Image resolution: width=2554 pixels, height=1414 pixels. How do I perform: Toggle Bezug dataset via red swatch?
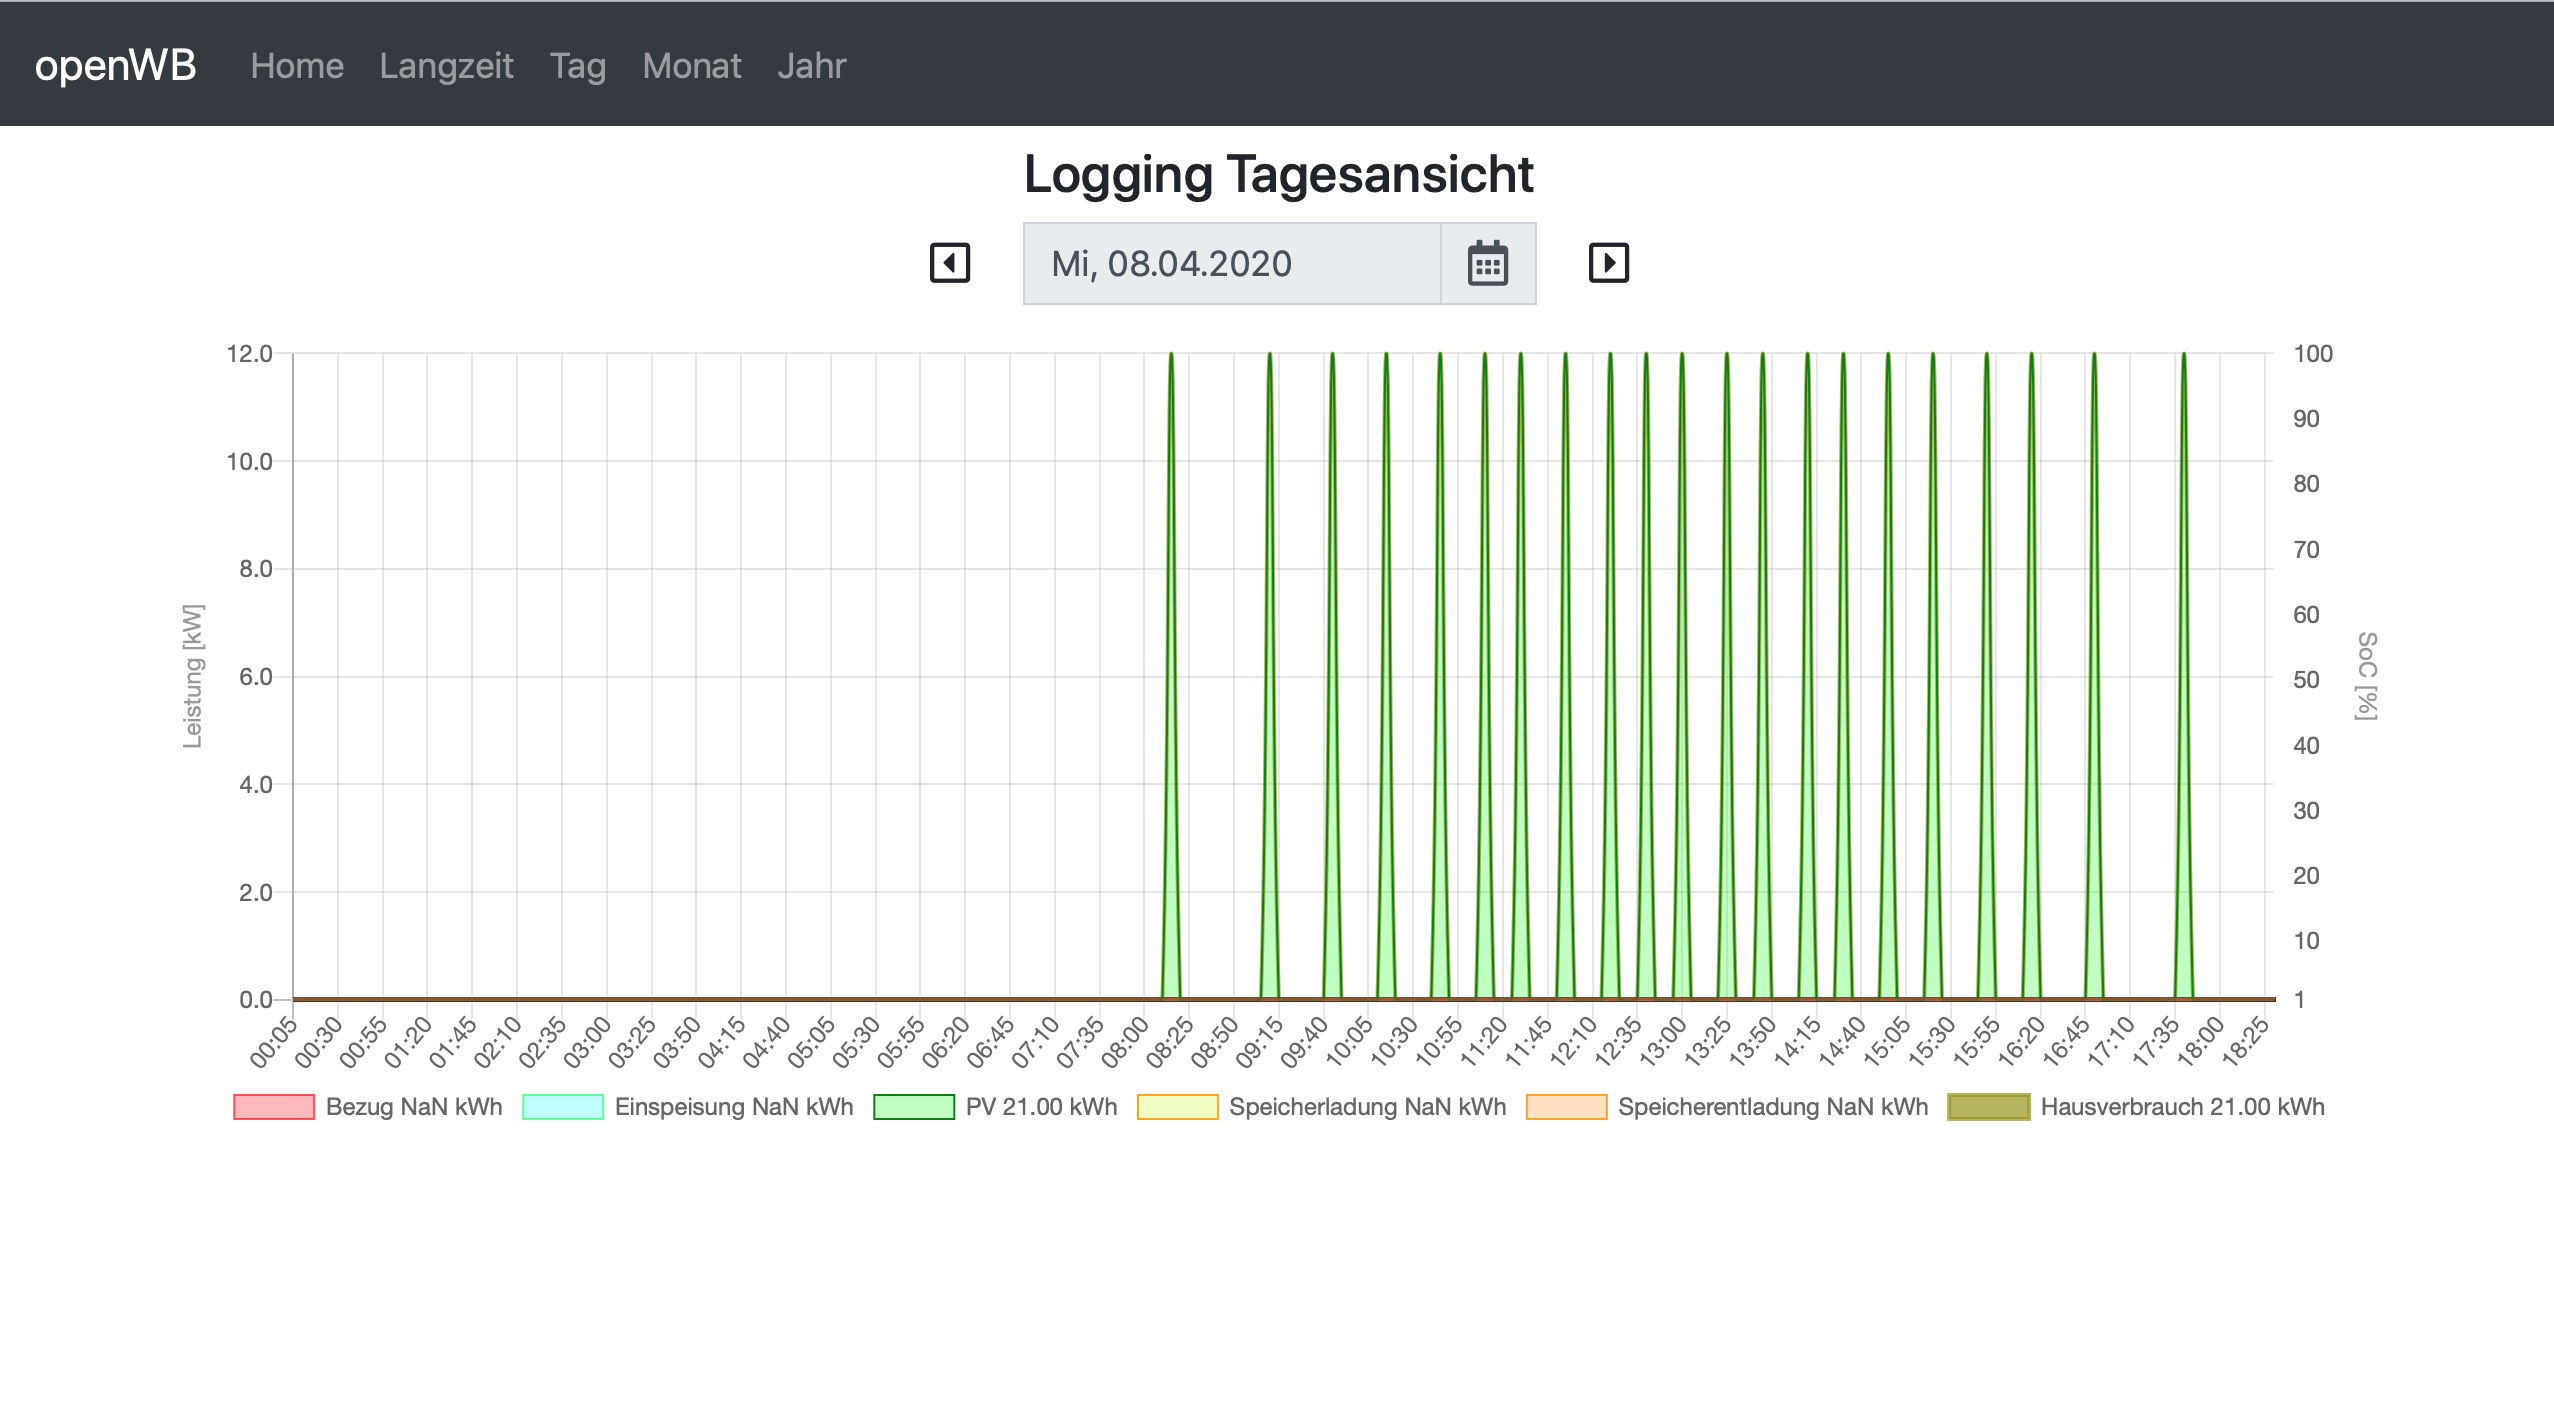click(x=274, y=1107)
